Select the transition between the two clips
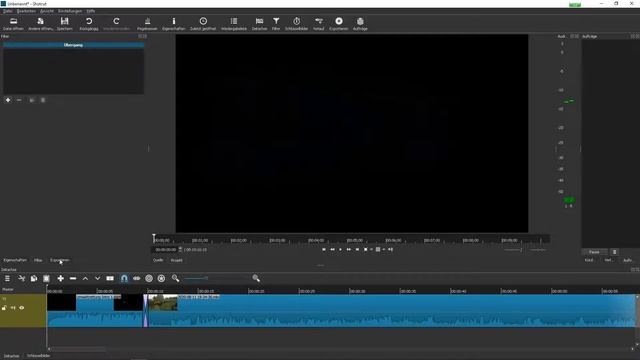Viewport: 640px width, 360px height. click(x=145, y=311)
